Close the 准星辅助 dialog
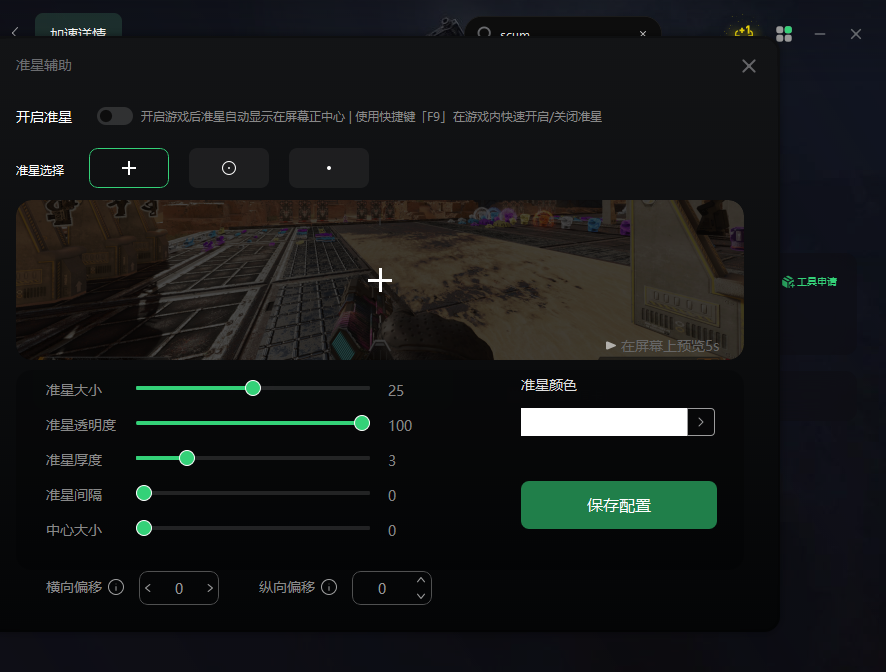 pos(749,66)
